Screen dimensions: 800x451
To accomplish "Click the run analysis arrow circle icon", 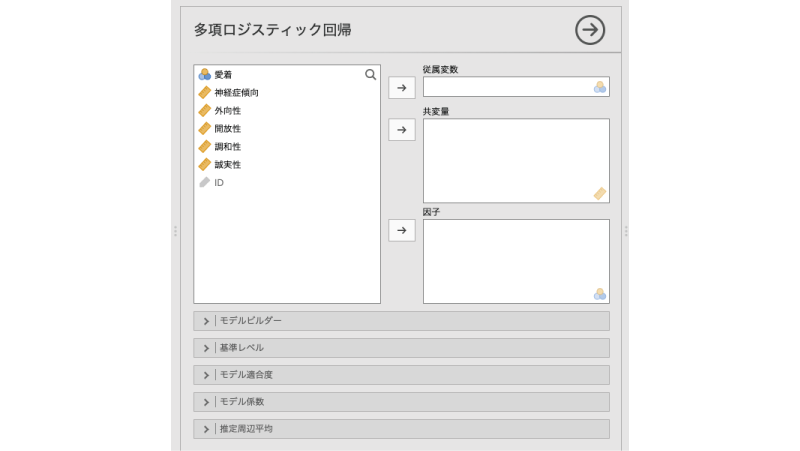I will 590,30.
